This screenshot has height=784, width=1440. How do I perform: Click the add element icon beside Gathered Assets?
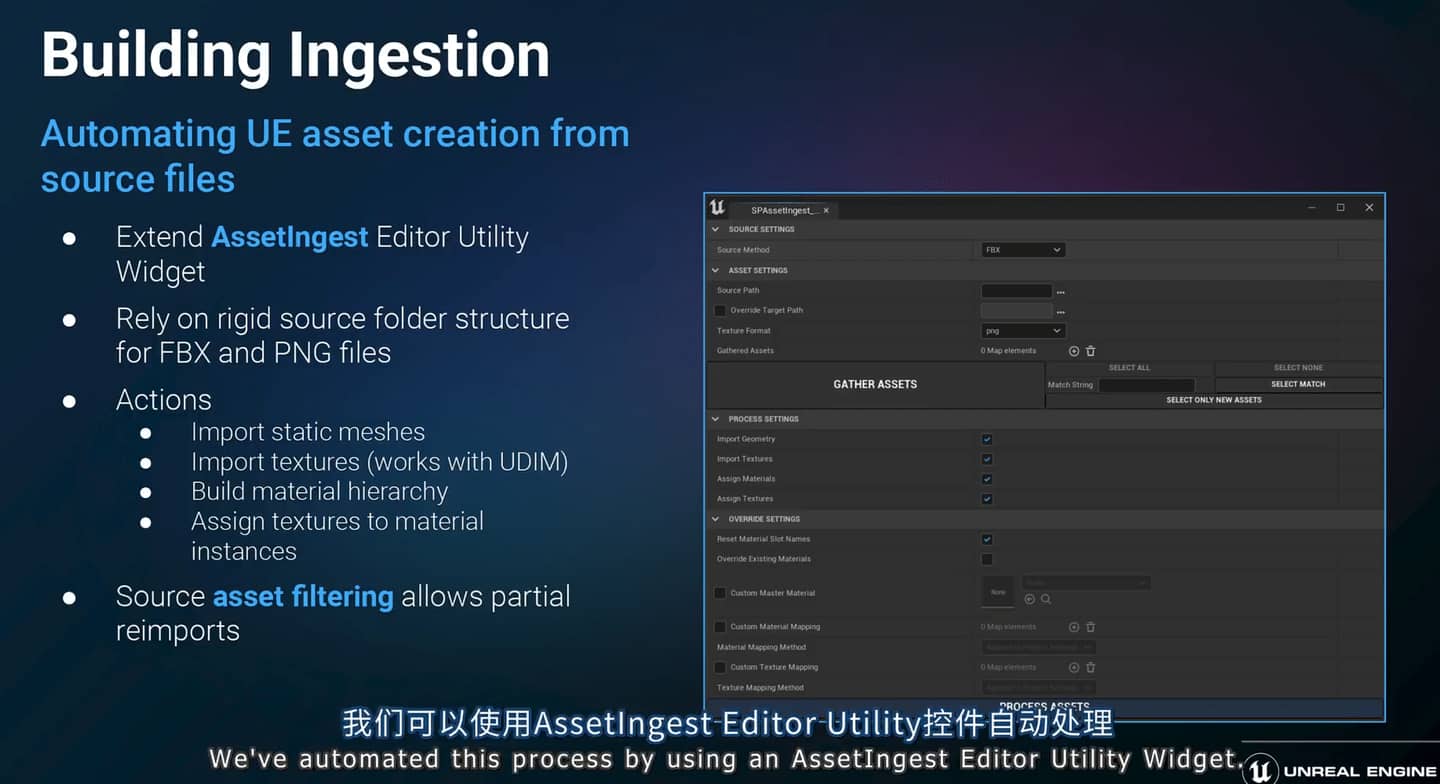coord(1074,351)
